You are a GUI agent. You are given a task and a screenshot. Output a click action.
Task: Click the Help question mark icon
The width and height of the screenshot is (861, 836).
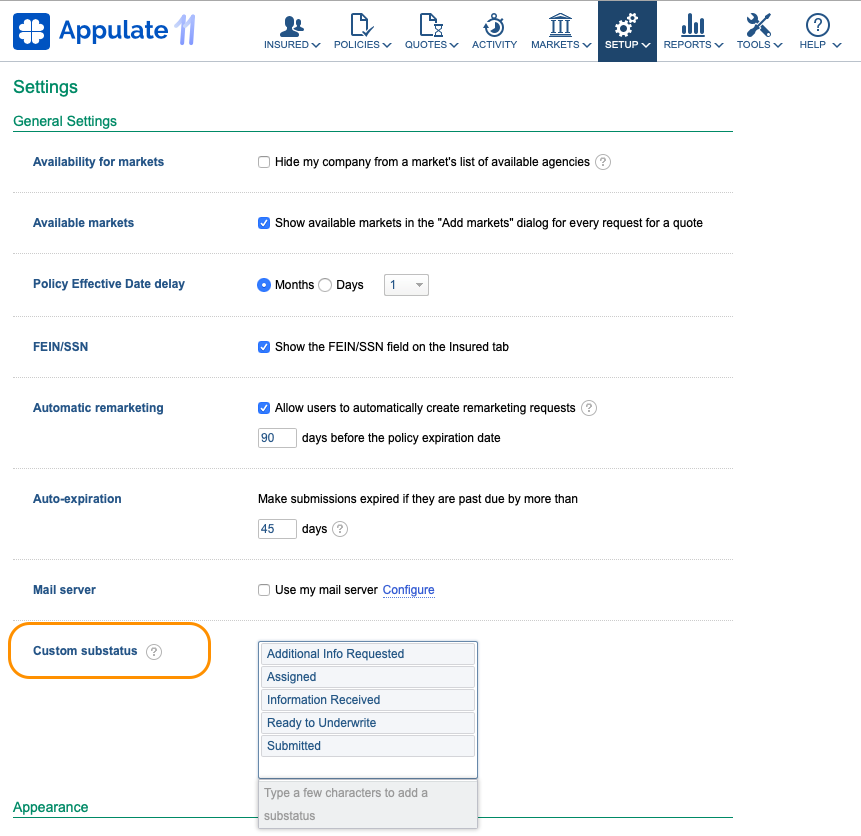818,25
